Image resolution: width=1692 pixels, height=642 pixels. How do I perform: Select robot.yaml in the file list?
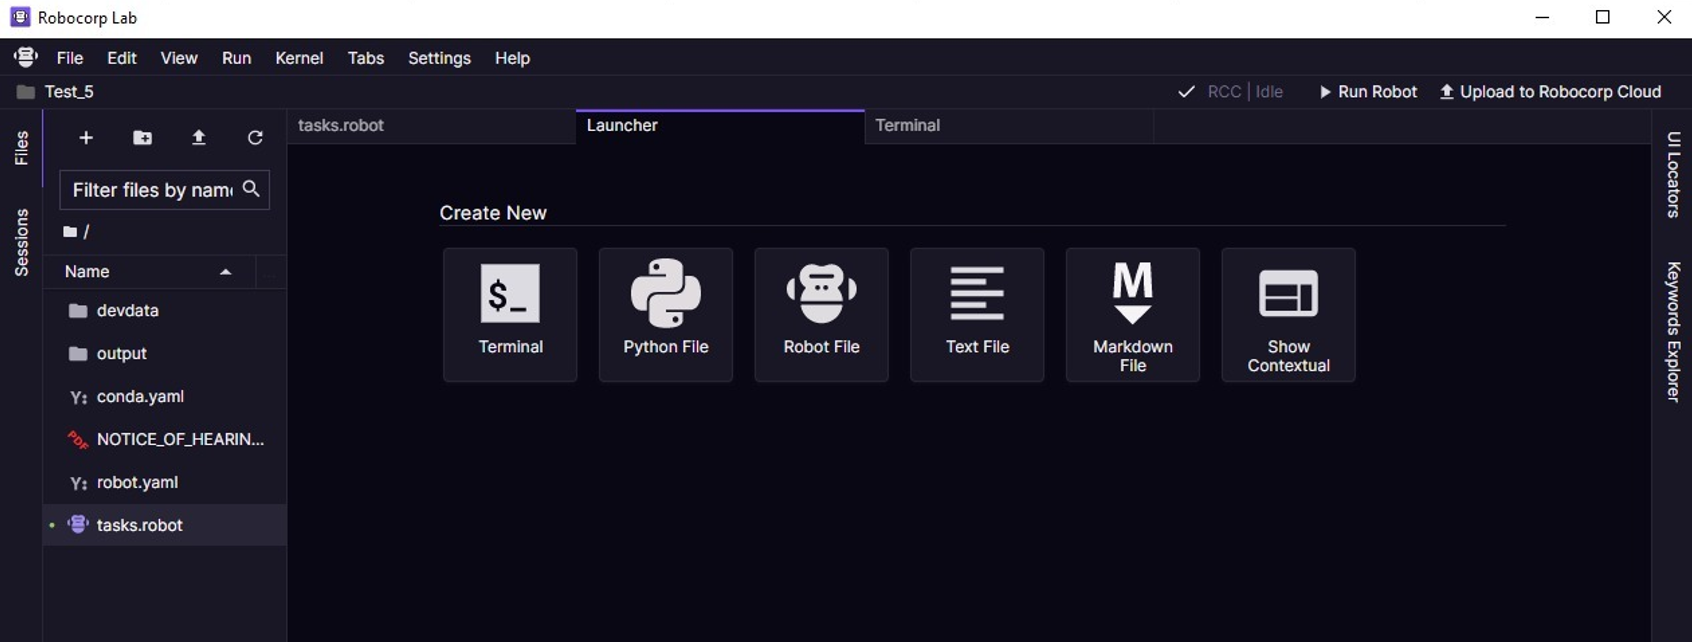tap(165, 483)
